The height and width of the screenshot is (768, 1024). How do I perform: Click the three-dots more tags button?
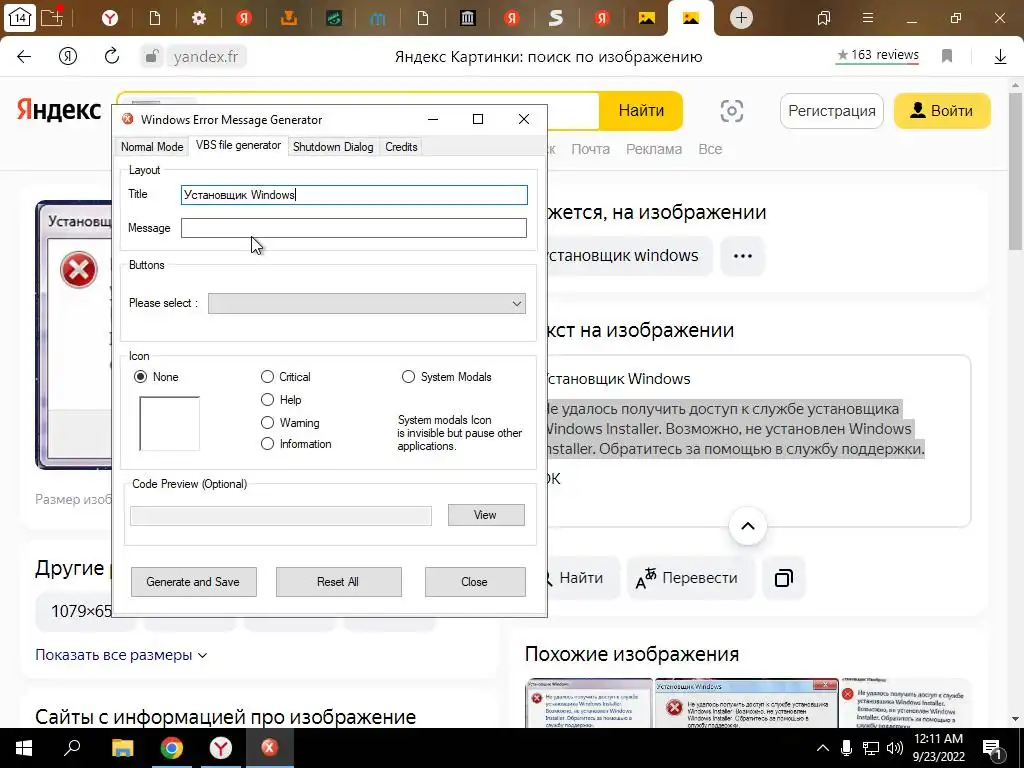pyautogui.click(x=743, y=256)
